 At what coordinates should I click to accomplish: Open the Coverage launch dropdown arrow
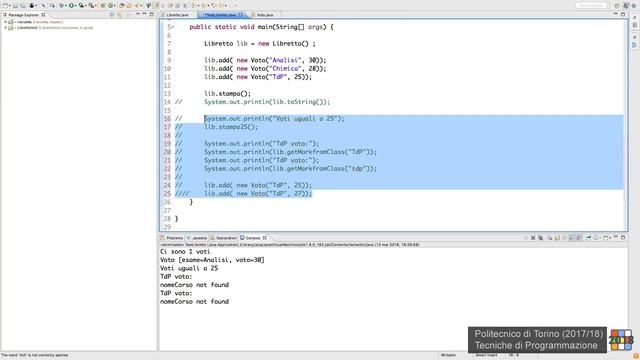pyautogui.click(x=86, y=5)
